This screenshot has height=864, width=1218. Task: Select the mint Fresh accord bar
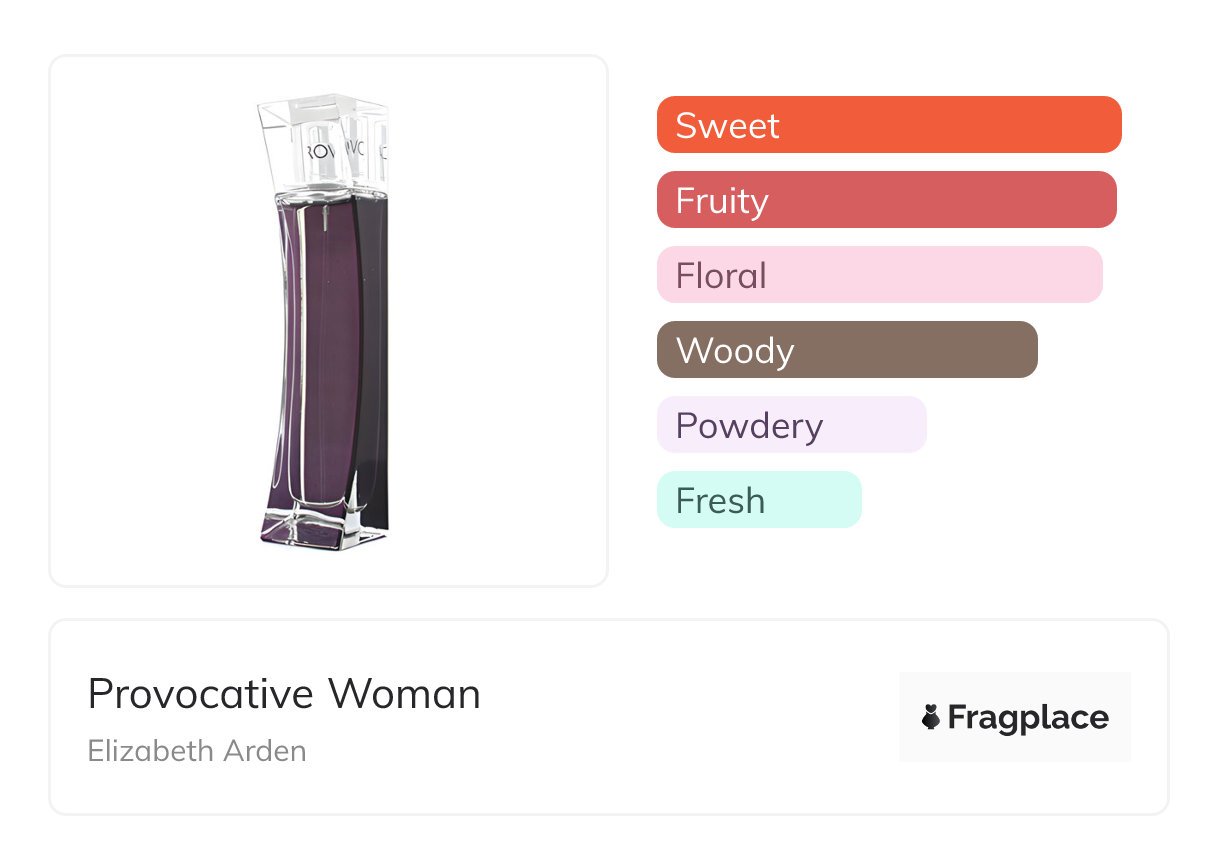(x=759, y=500)
